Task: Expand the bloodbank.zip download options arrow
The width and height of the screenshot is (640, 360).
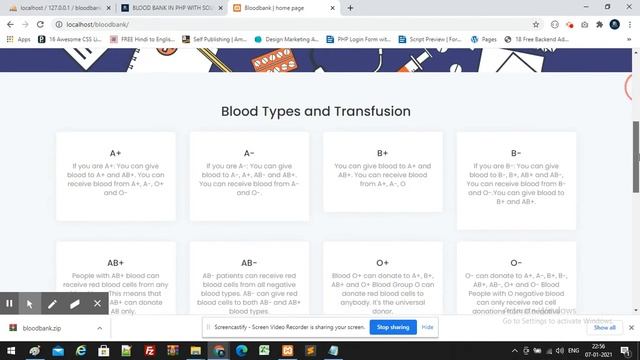Action: [100, 328]
